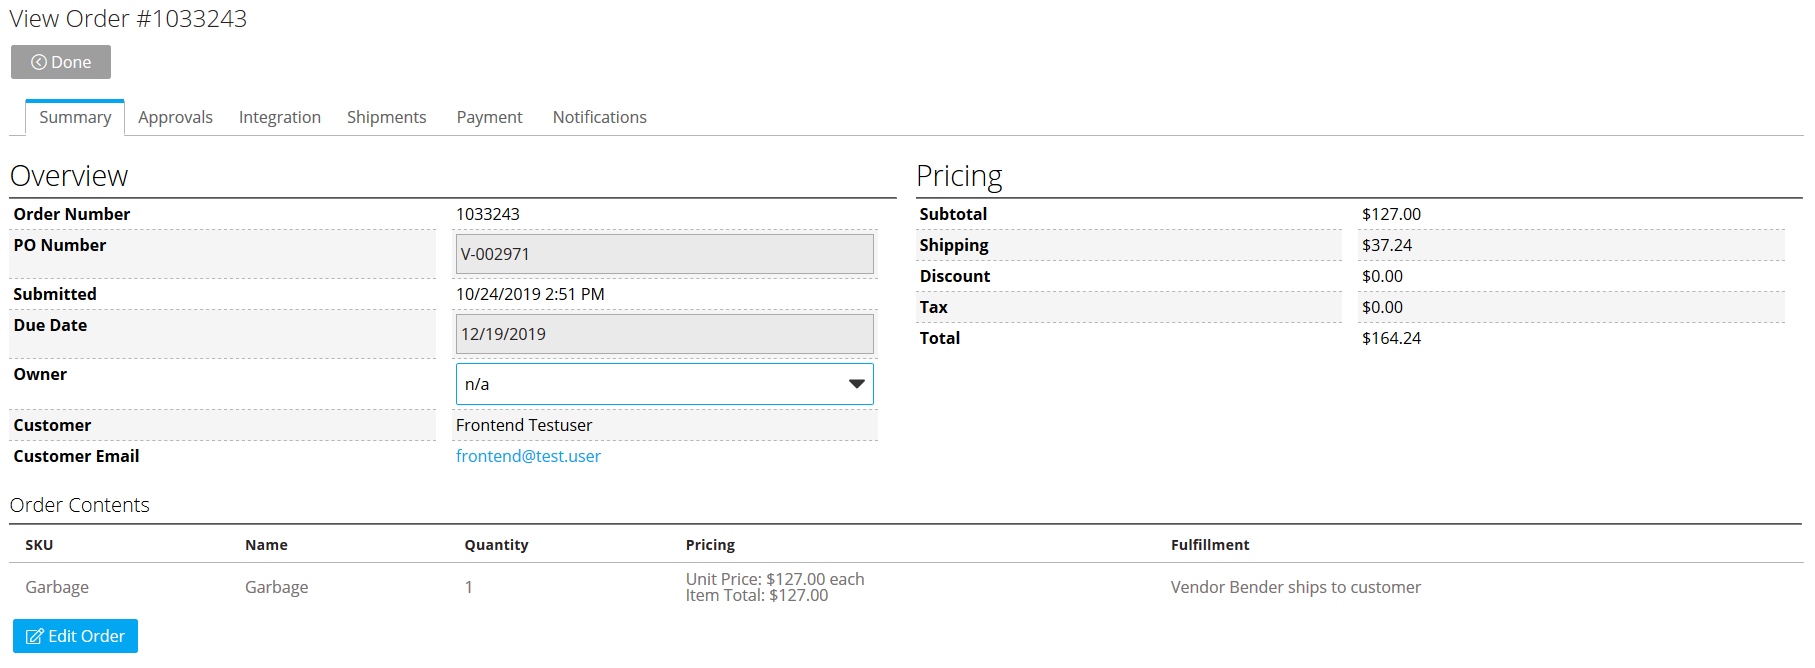Focus the Due Date input field
The image size is (1815, 668).
point(664,334)
